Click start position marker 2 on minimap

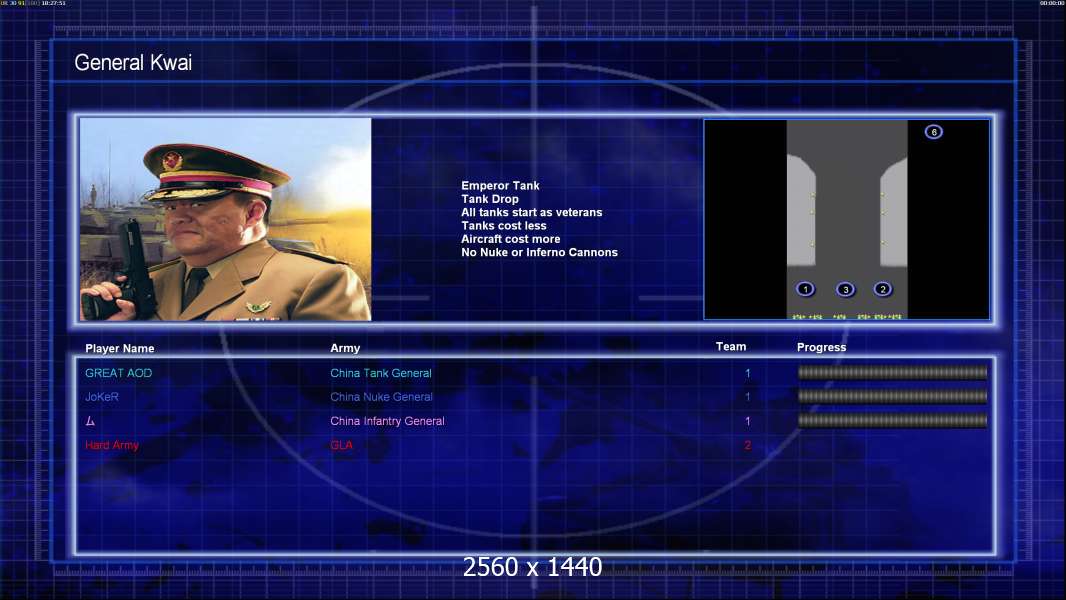pos(882,289)
